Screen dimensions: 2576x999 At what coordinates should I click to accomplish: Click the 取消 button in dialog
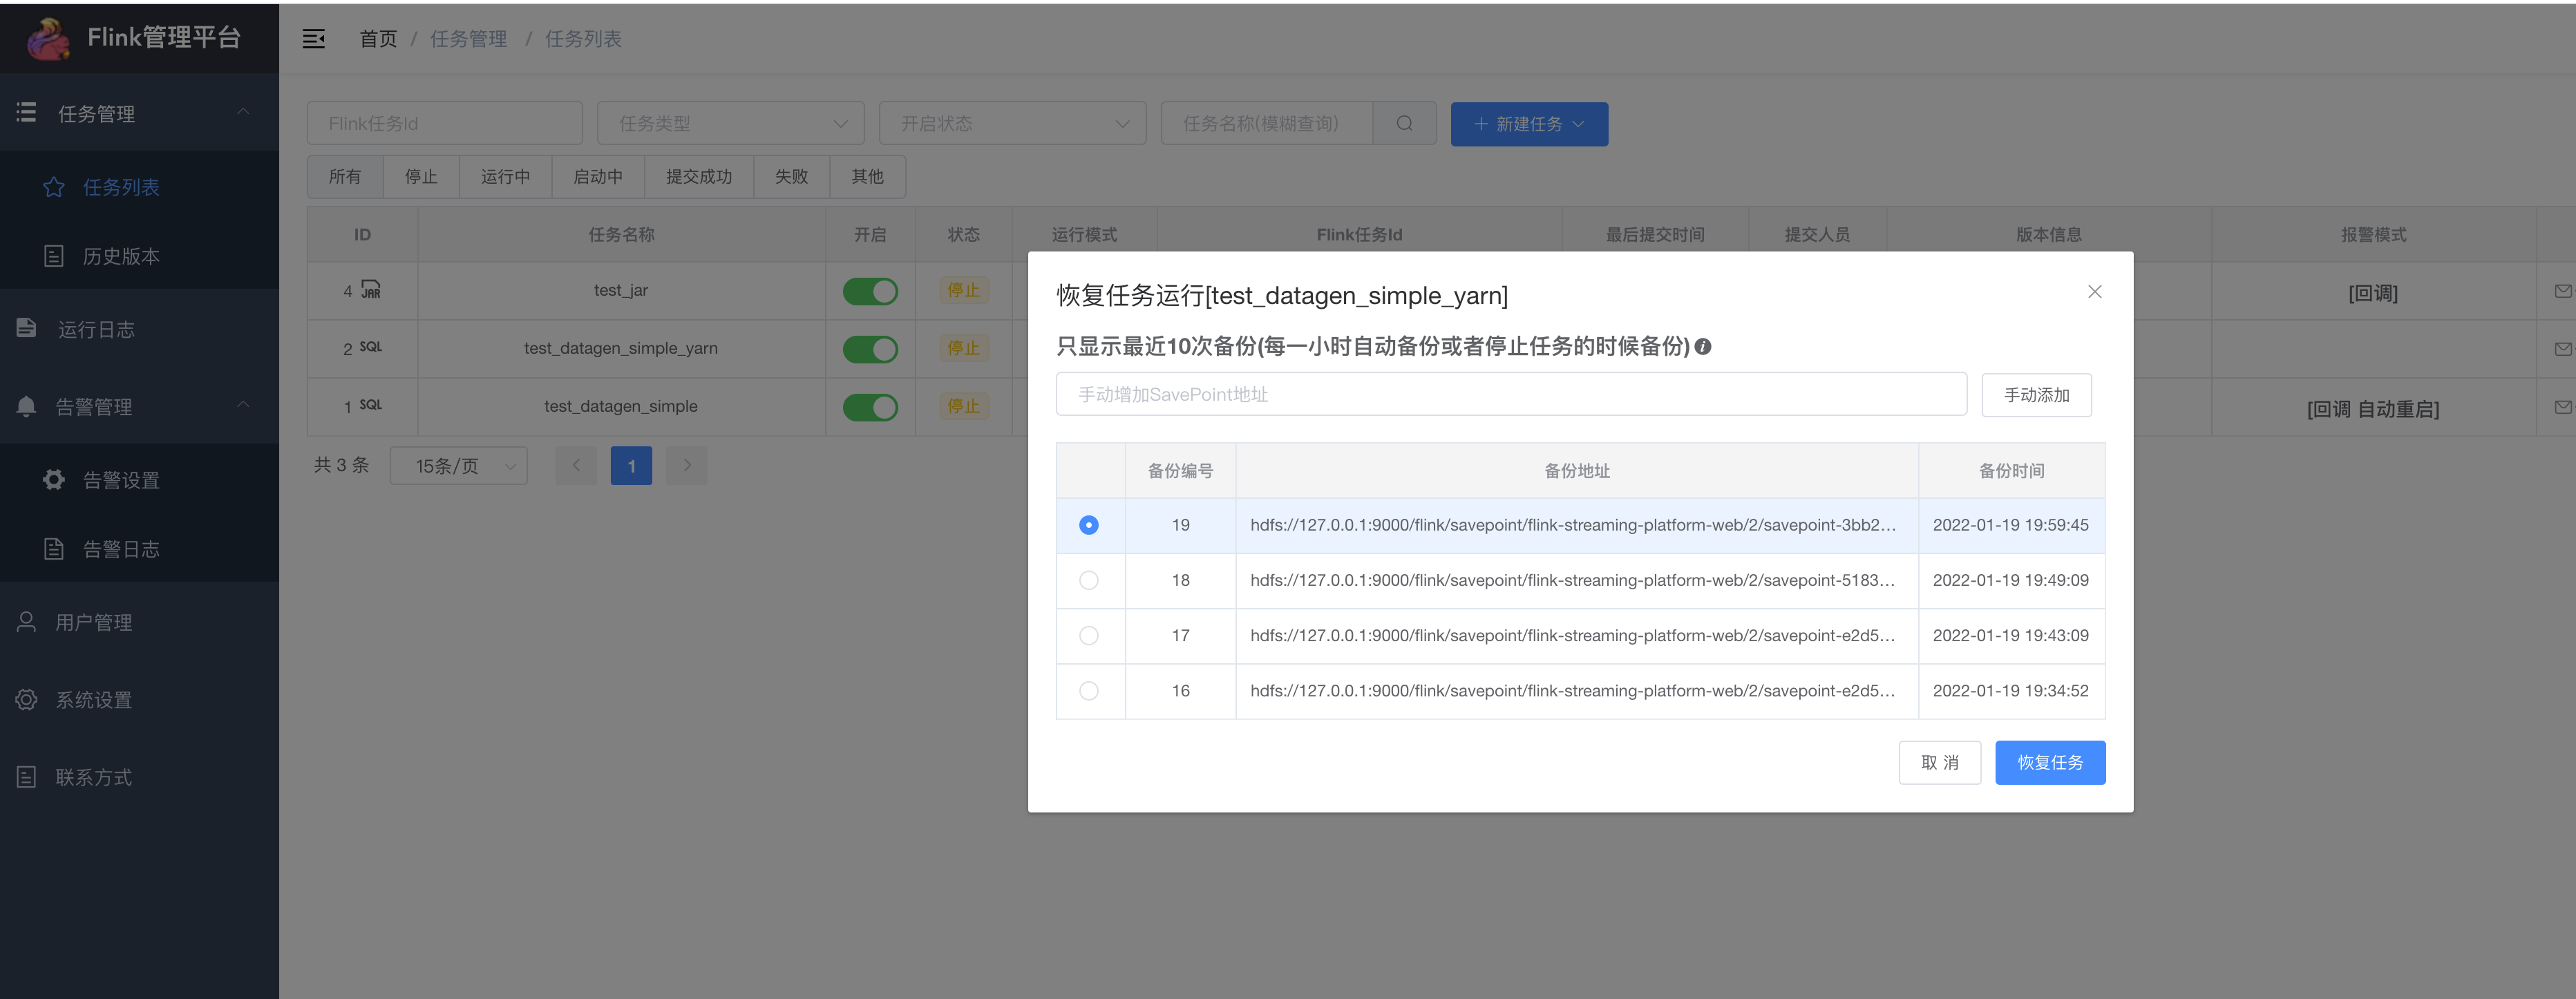click(x=1940, y=762)
